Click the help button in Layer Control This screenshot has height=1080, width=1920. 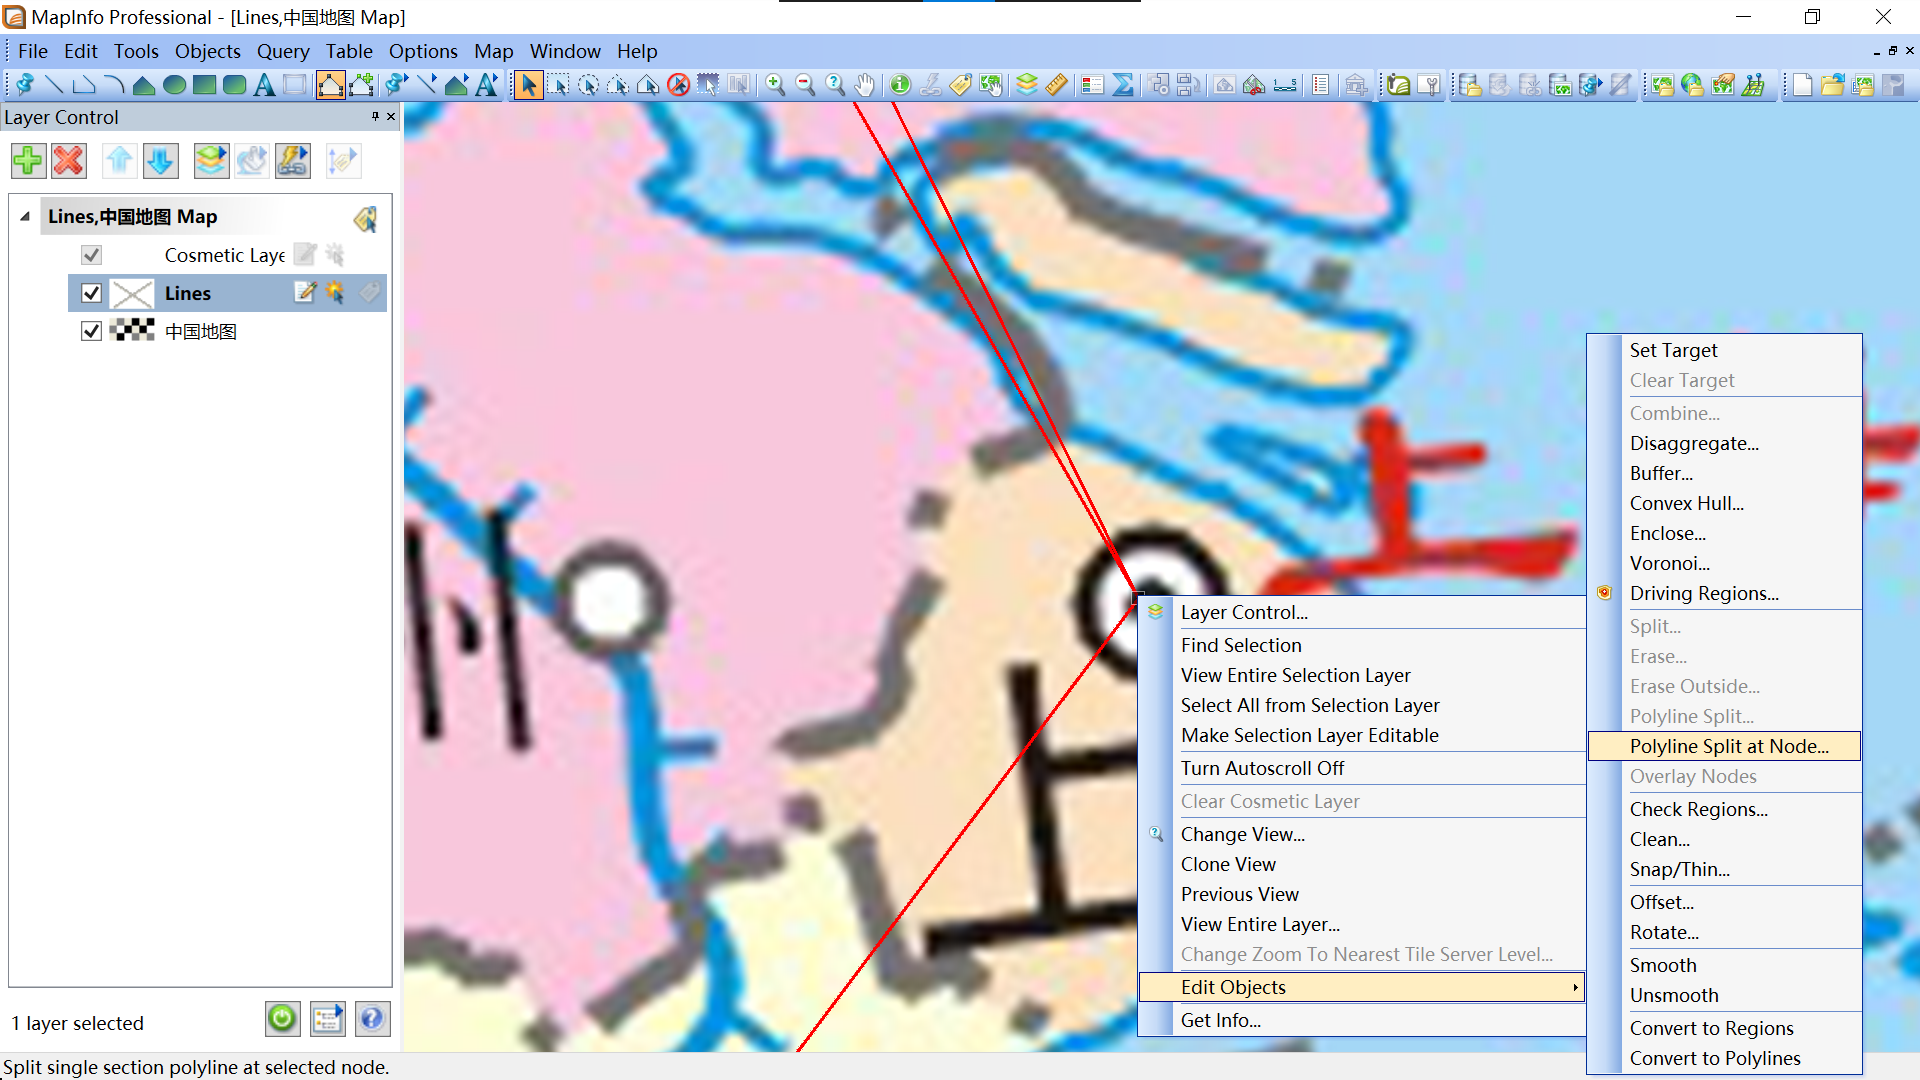(x=372, y=1019)
